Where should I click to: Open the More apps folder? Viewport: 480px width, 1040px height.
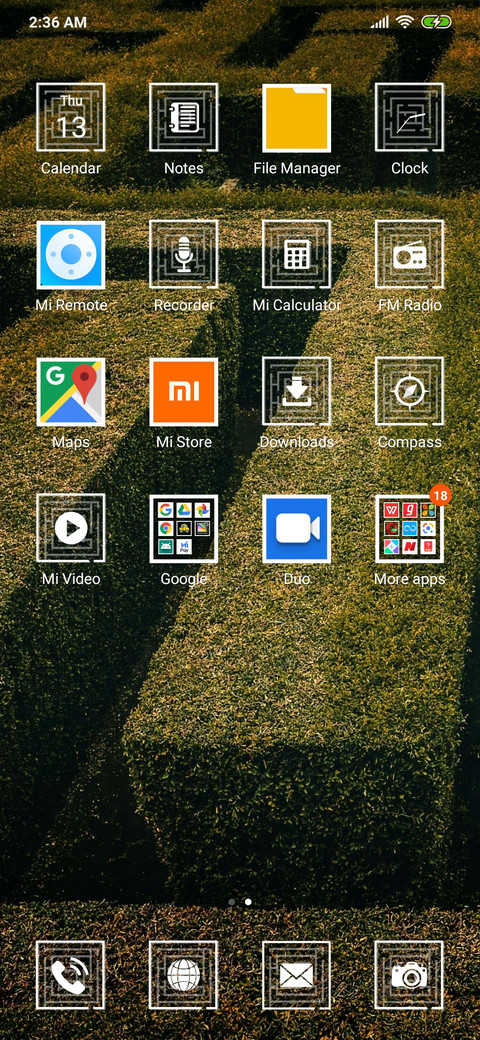pyautogui.click(x=409, y=529)
